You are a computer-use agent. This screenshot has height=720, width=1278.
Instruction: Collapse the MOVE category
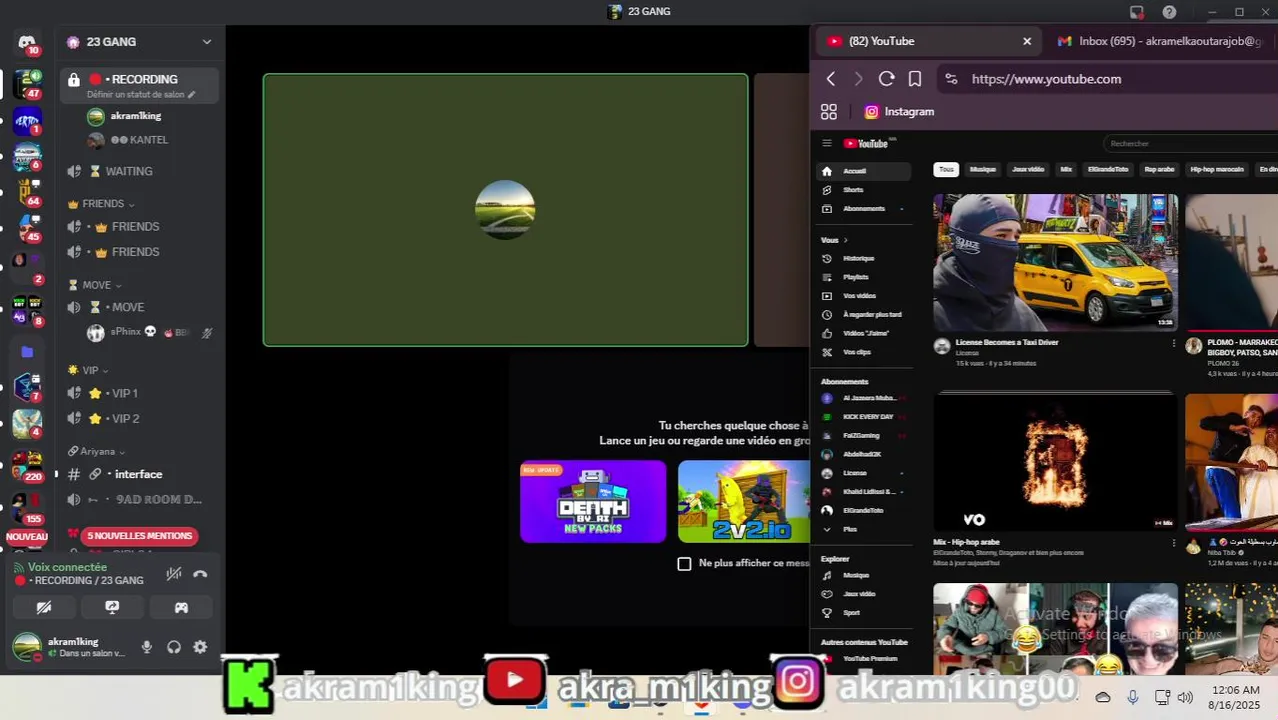click(x=95, y=285)
